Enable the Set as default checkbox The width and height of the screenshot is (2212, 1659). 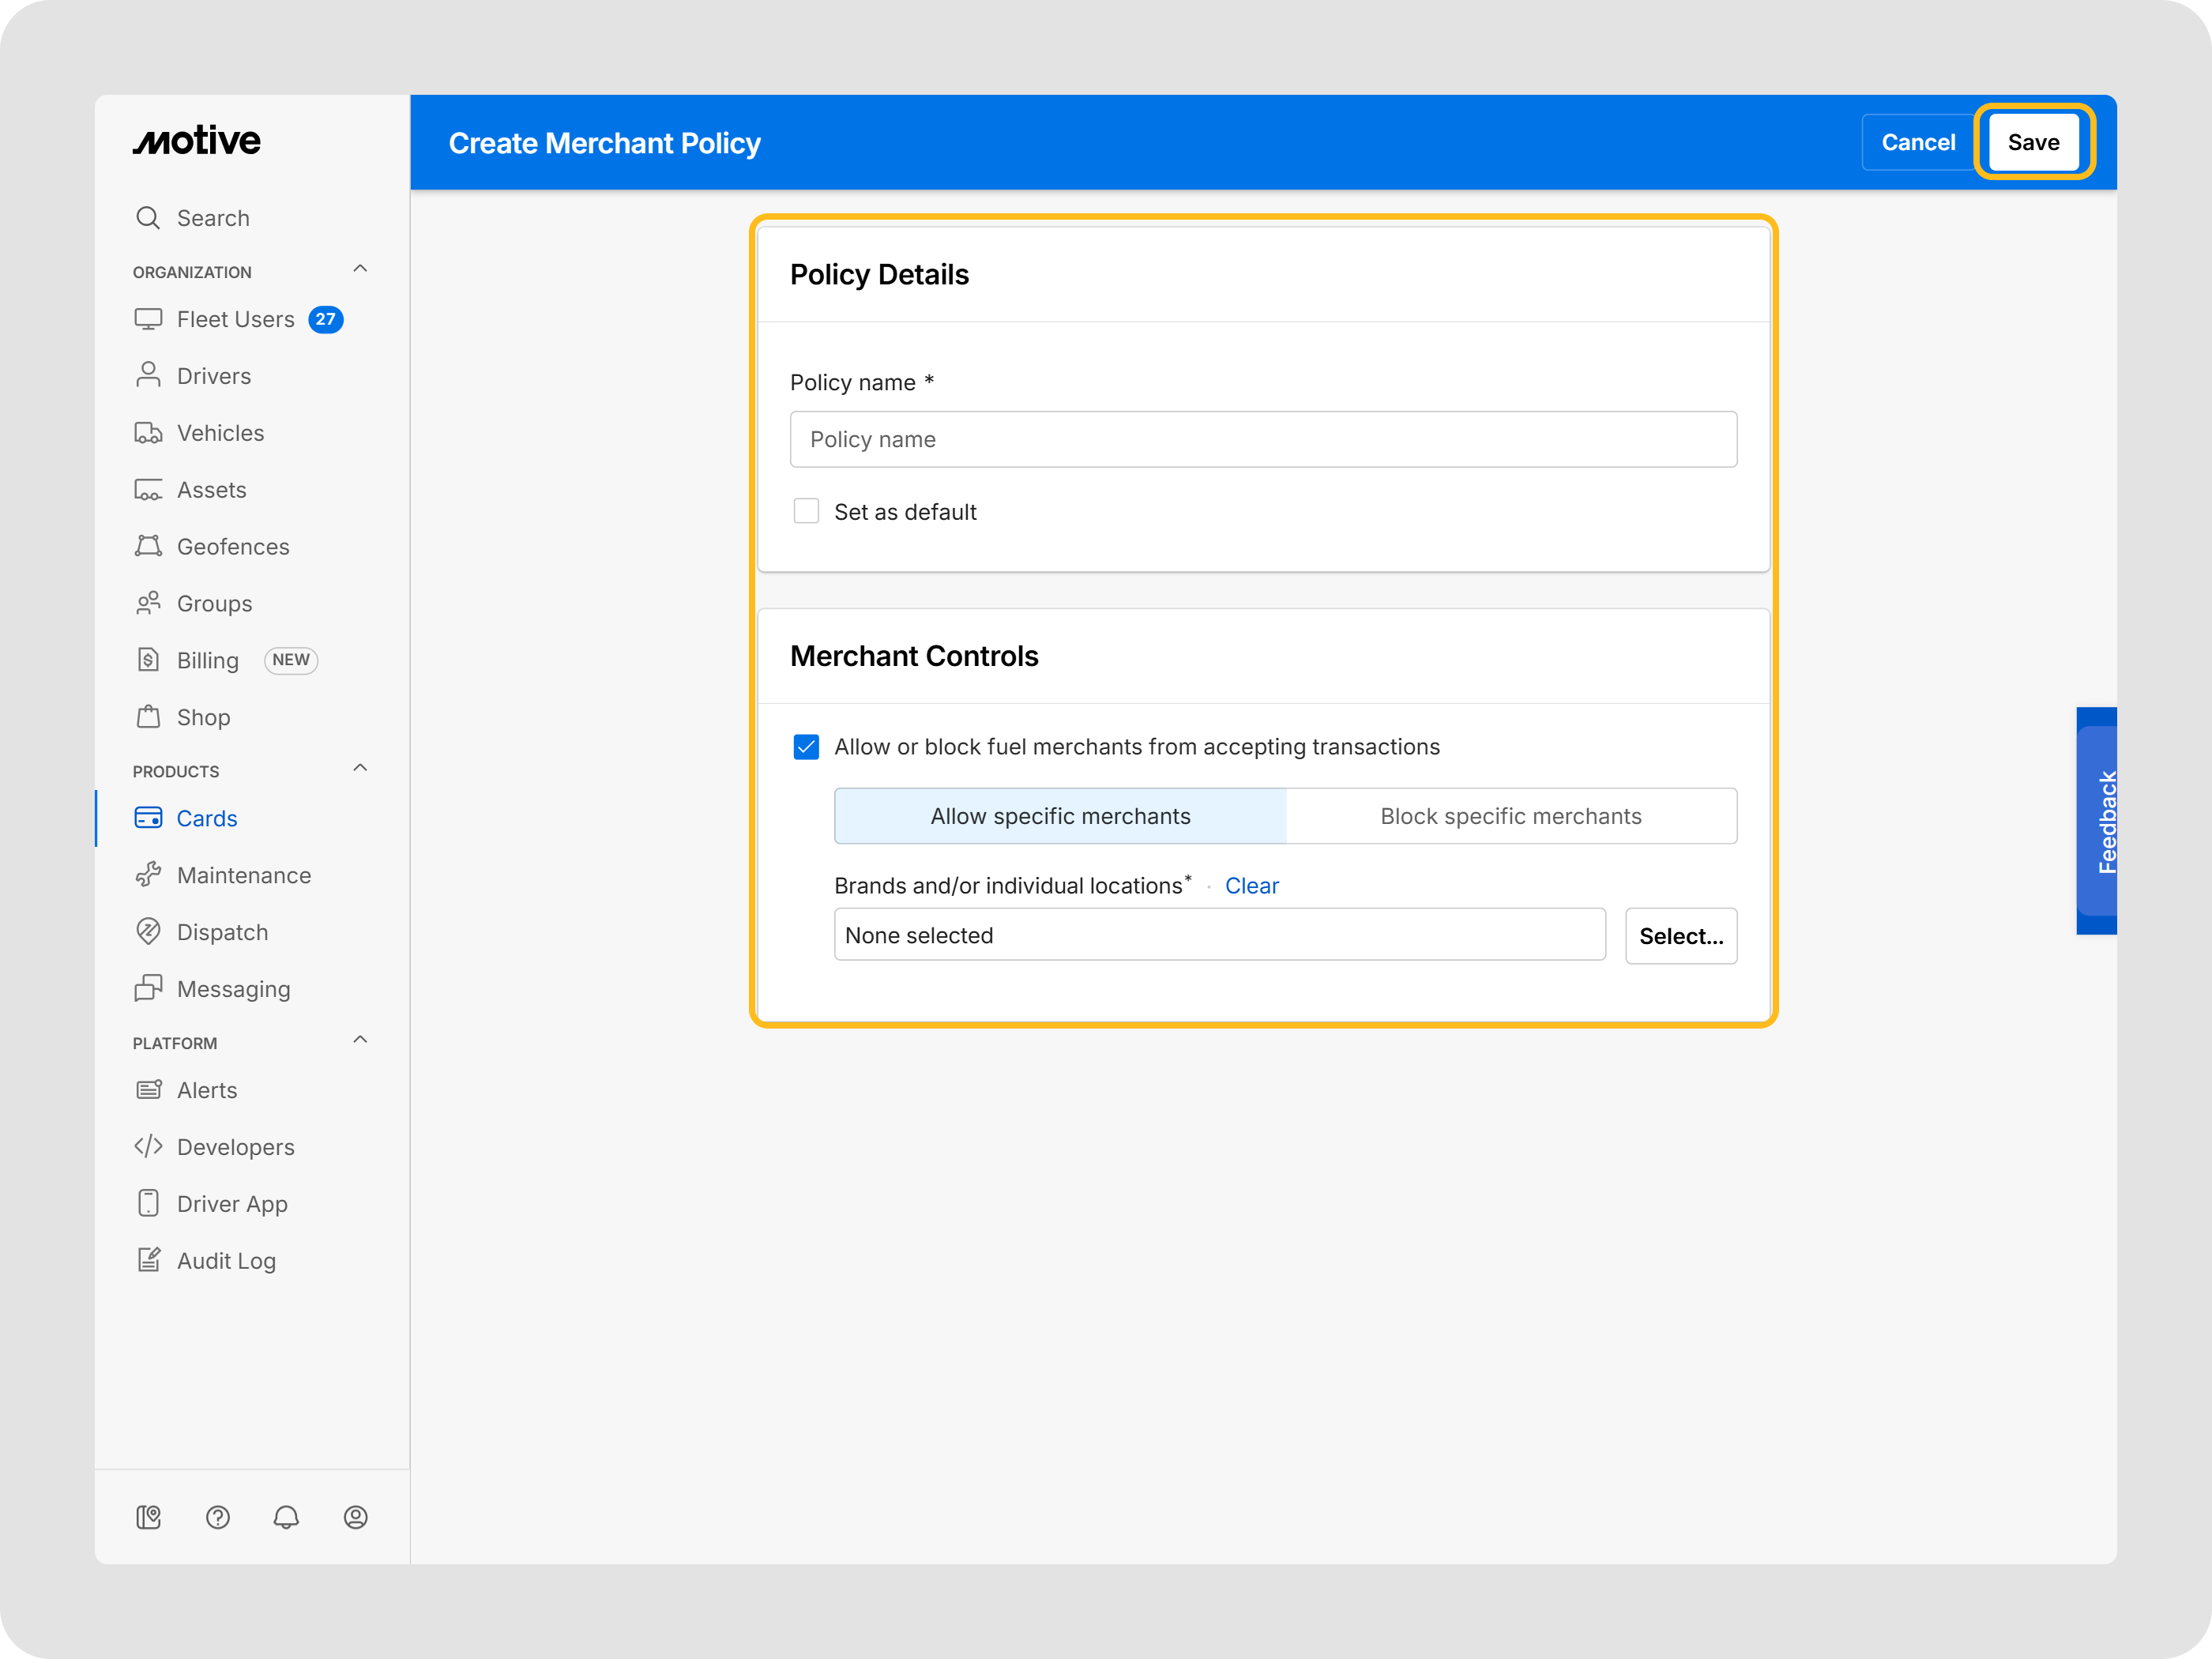click(x=806, y=511)
